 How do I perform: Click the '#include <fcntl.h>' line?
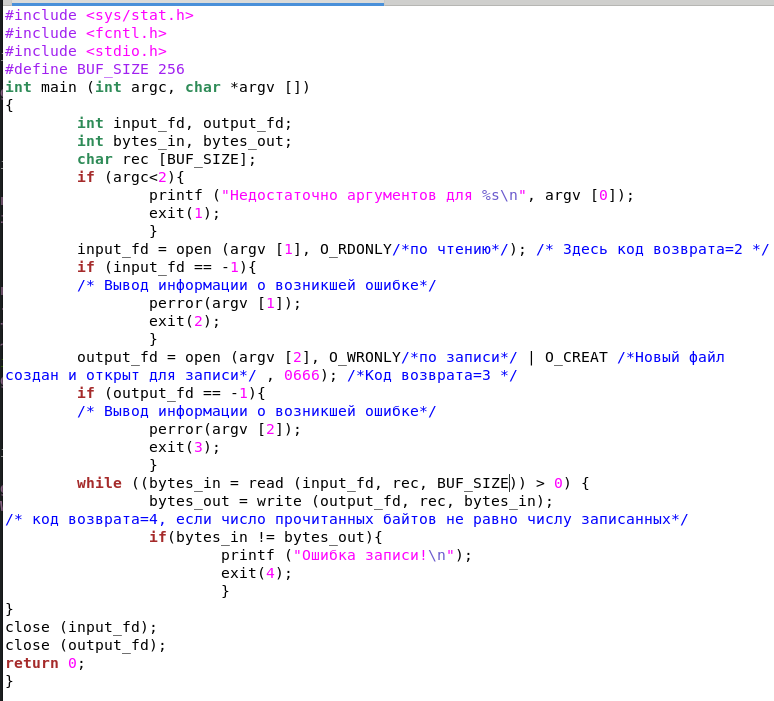point(86,33)
